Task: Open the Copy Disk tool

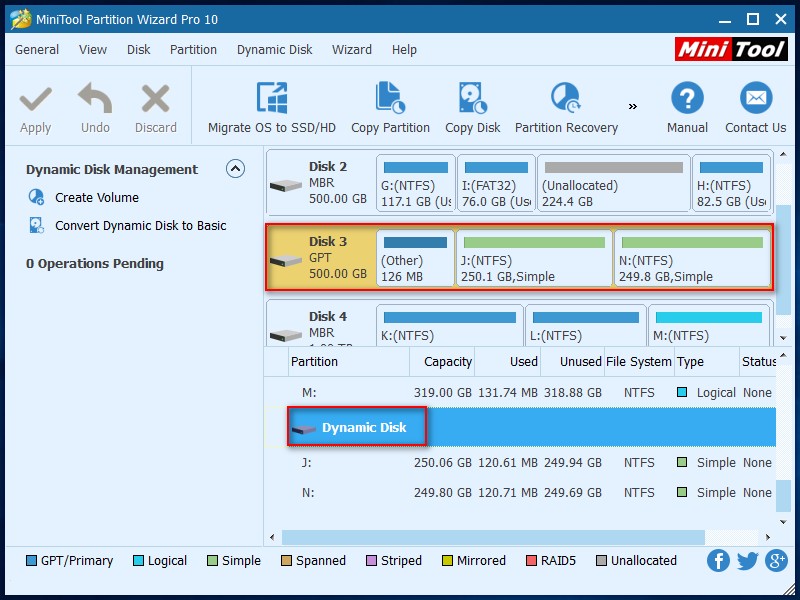Action: (x=473, y=99)
